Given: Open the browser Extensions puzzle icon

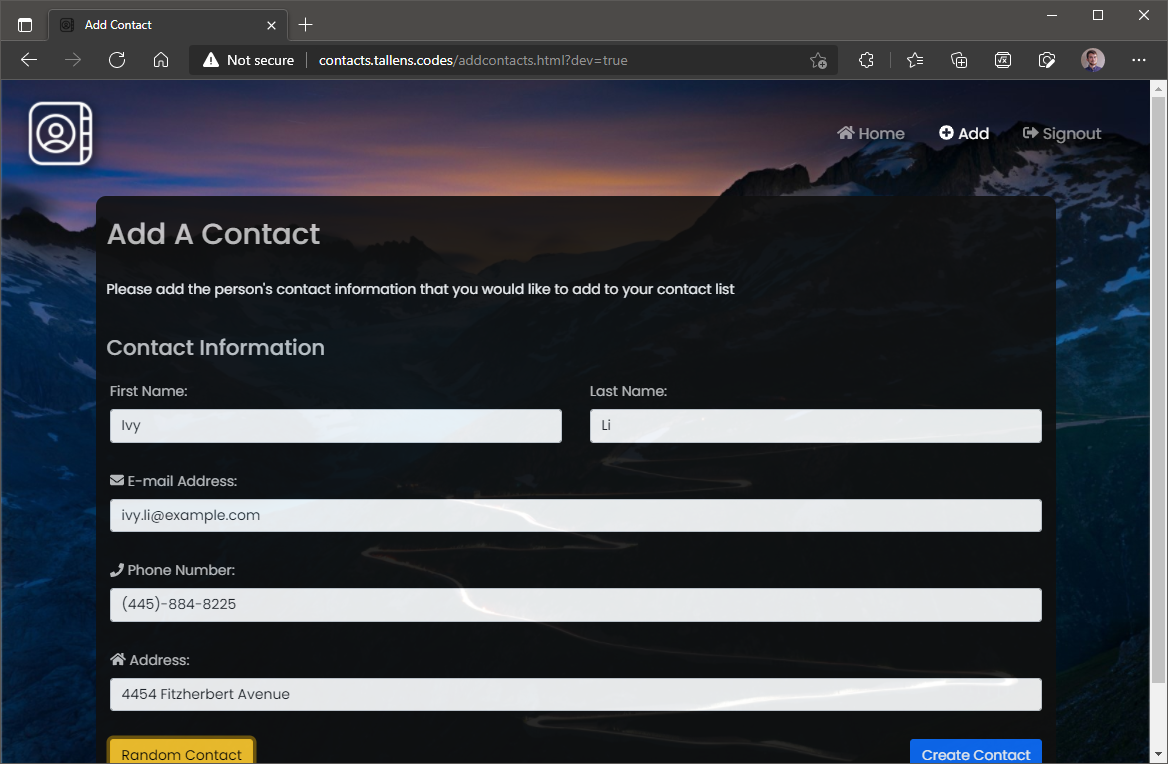Looking at the screenshot, I should pyautogui.click(x=866, y=60).
